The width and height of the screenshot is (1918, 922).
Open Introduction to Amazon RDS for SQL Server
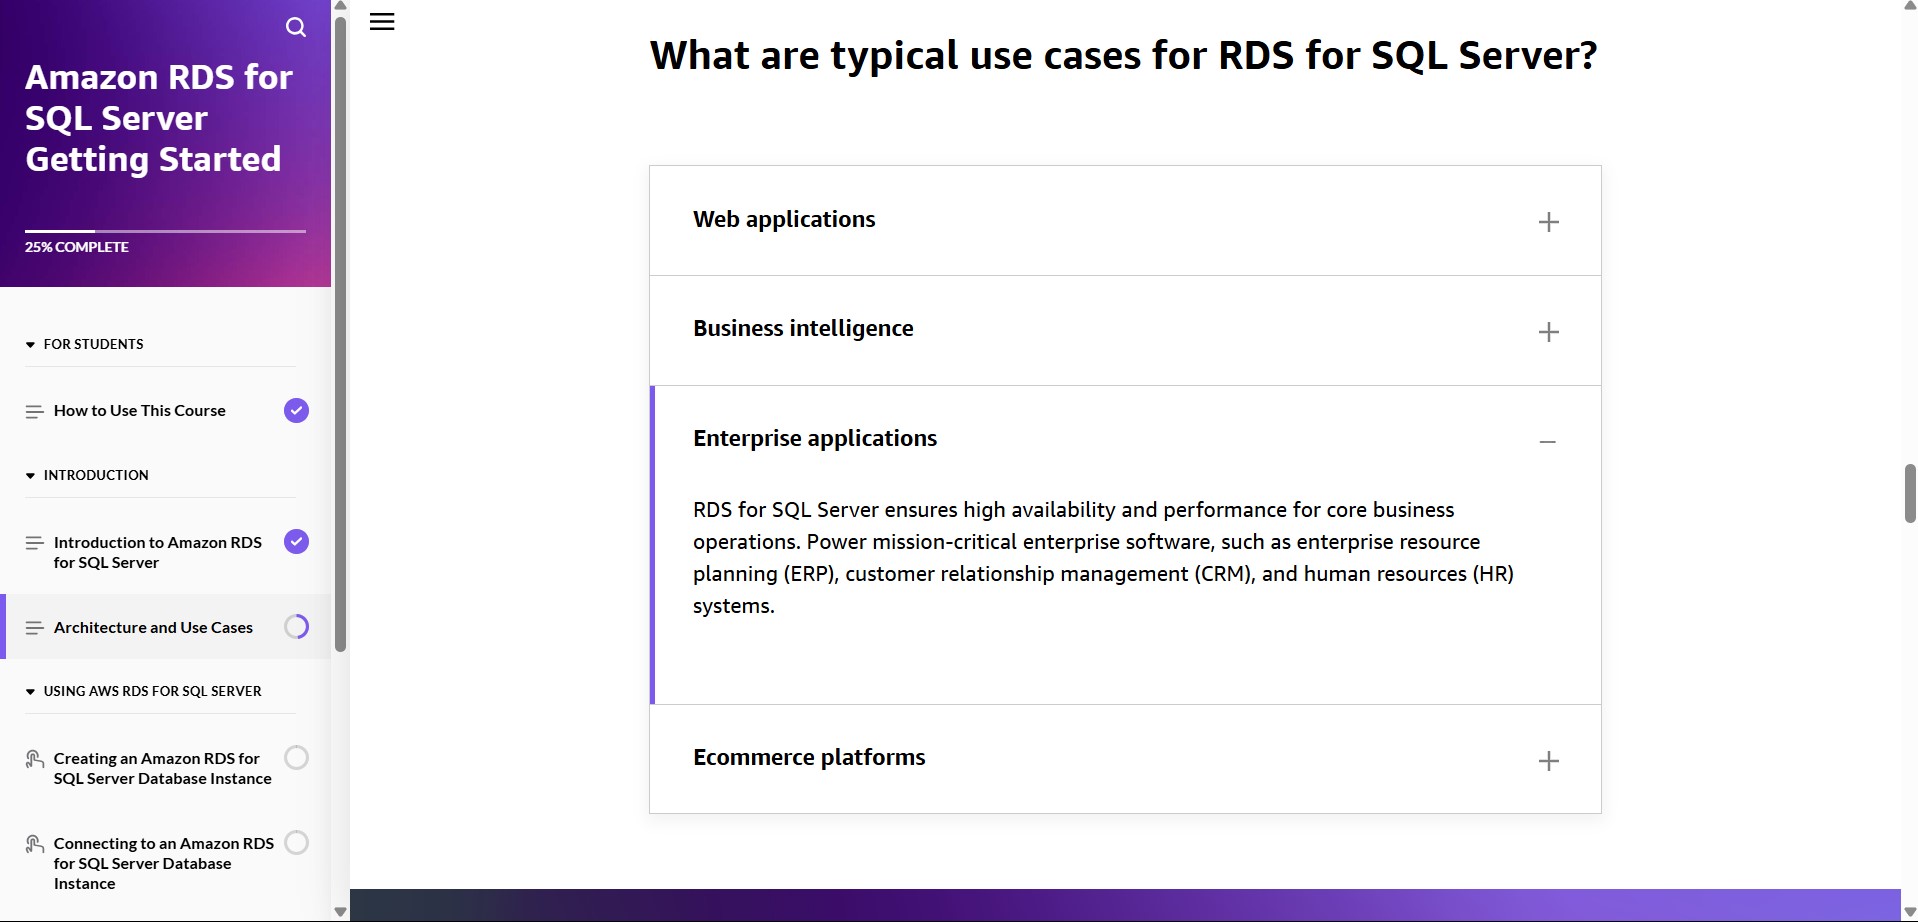click(157, 552)
